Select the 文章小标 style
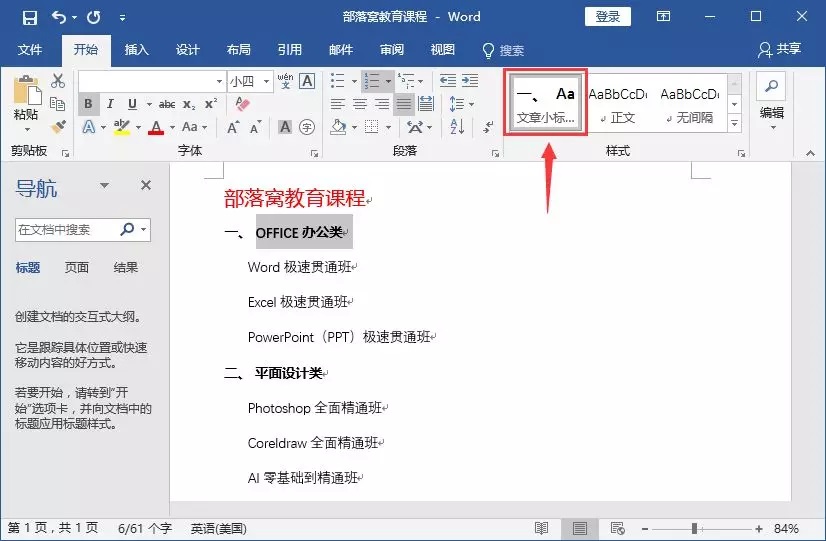The height and width of the screenshot is (541, 826). pyautogui.click(x=546, y=103)
